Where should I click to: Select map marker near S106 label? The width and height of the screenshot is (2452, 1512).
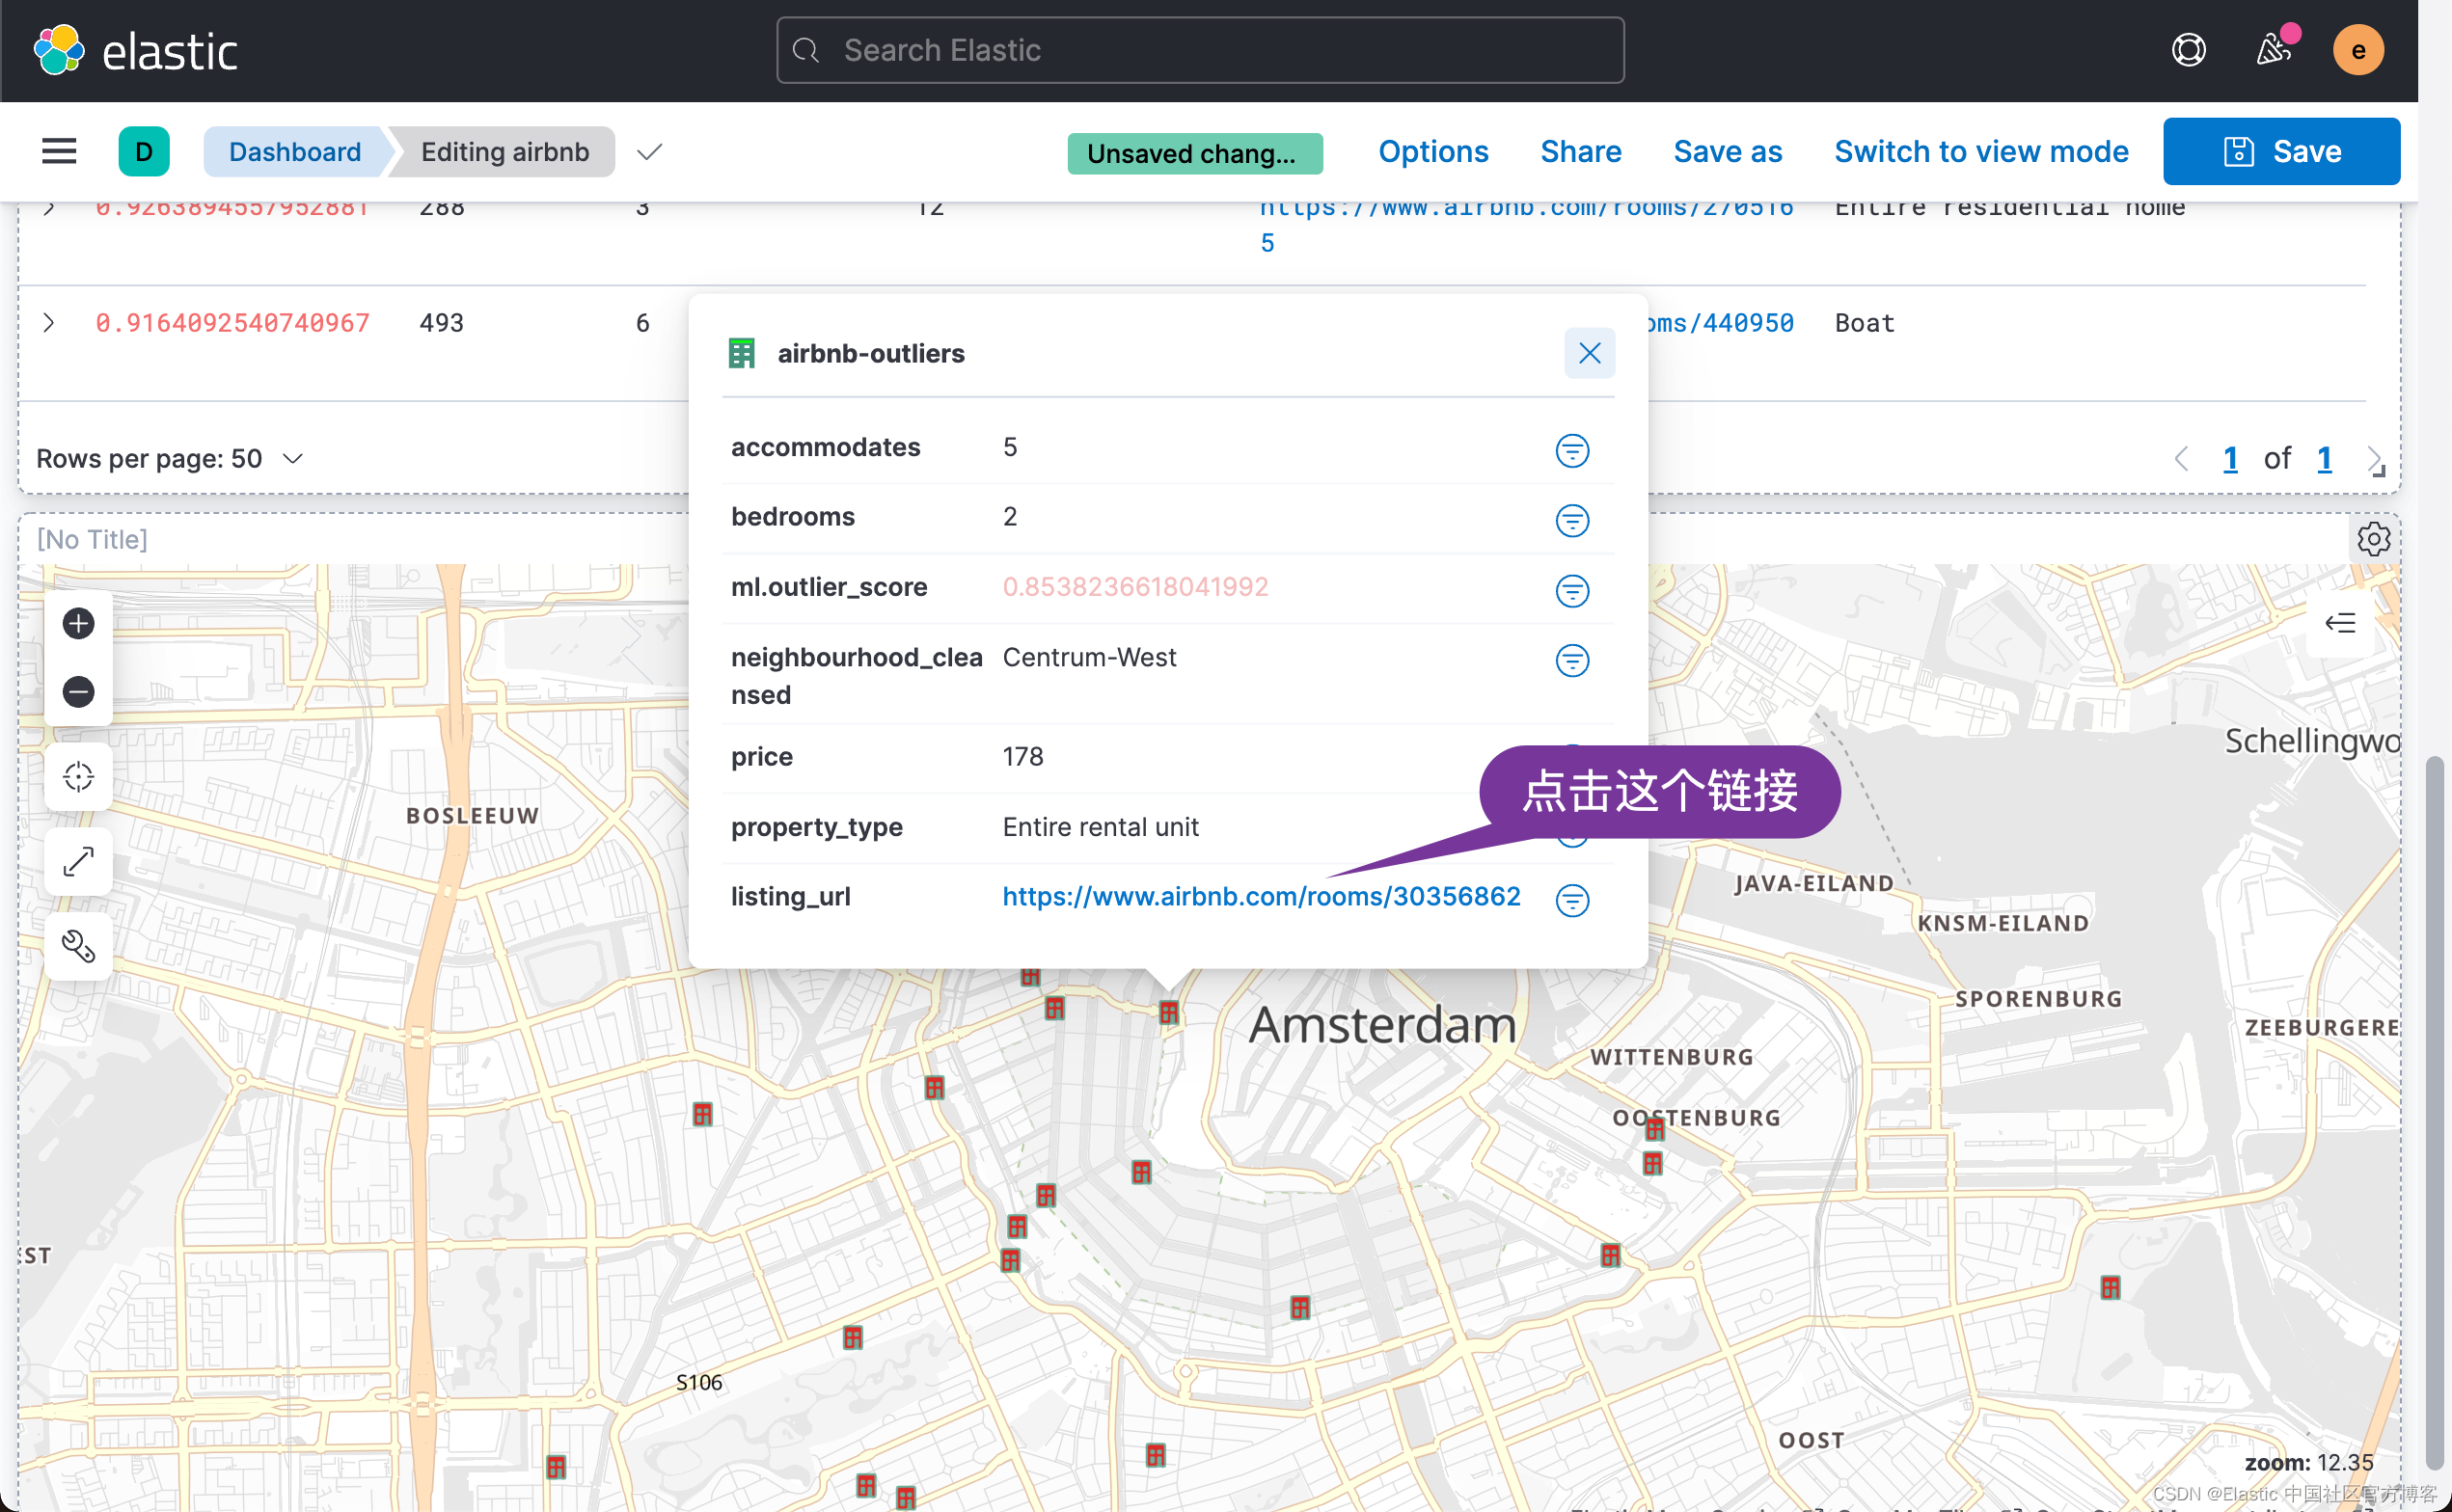coord(852,1338)
